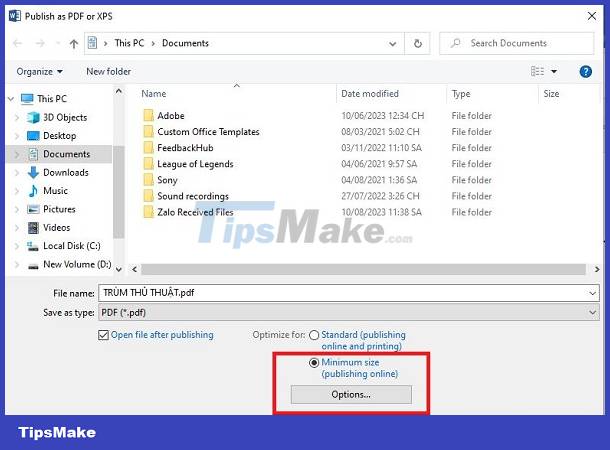Click the New Volume (D:) drive icon
Screen dimensions: 610x450
33,266
